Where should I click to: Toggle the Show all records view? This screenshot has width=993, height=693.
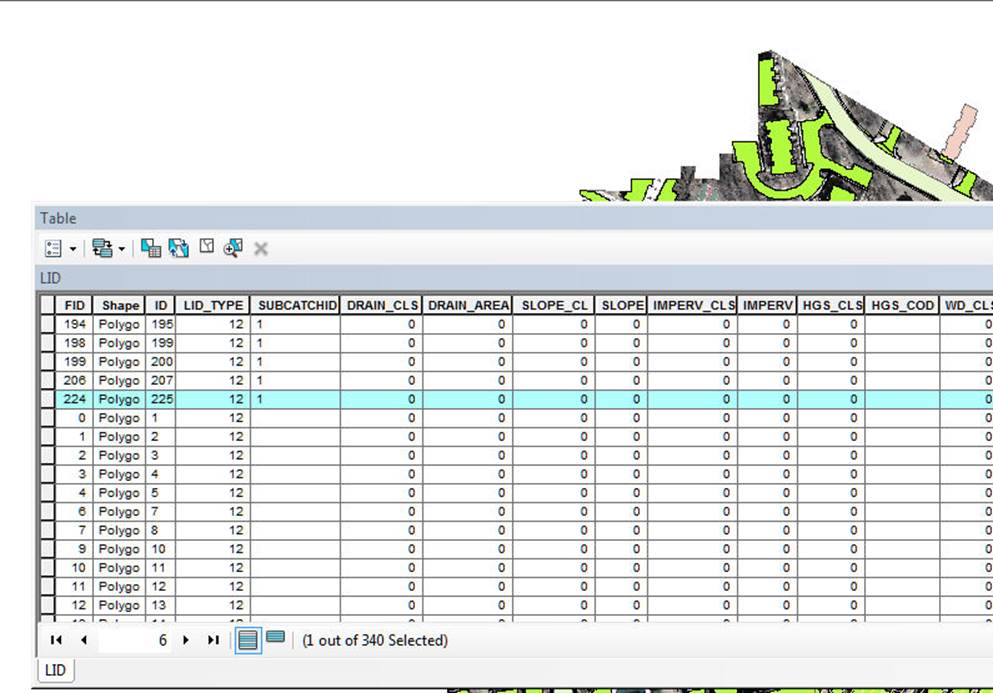tap(247, 640)
